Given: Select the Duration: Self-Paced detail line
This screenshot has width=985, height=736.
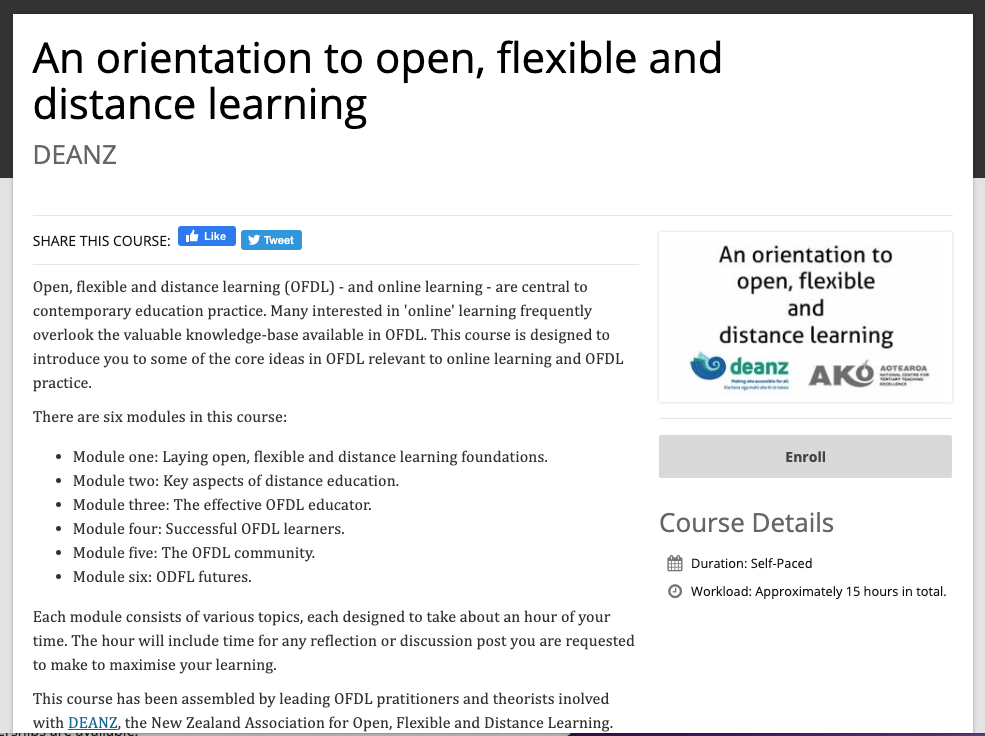Looking at the screenshot, I should [x=751, y=562].
